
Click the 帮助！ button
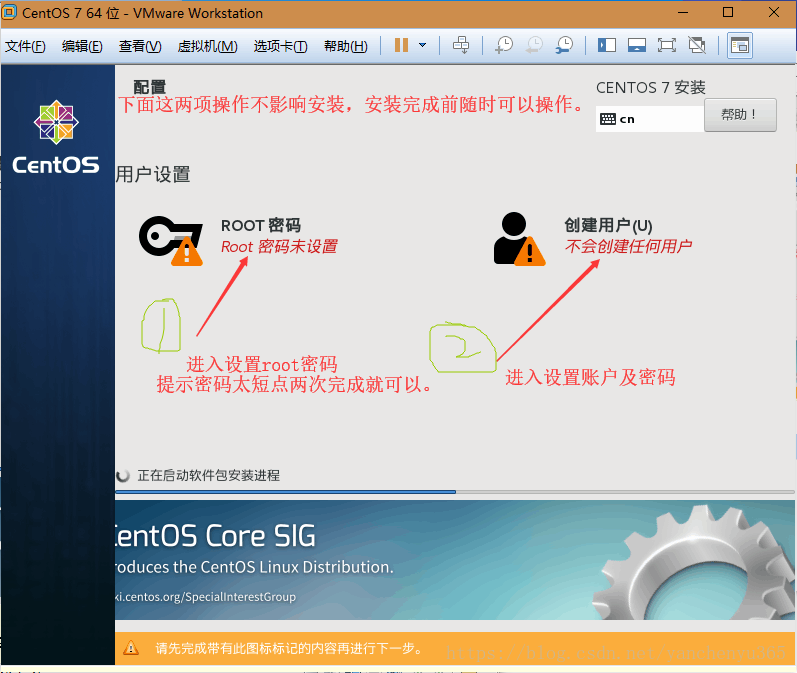[740, 115]
